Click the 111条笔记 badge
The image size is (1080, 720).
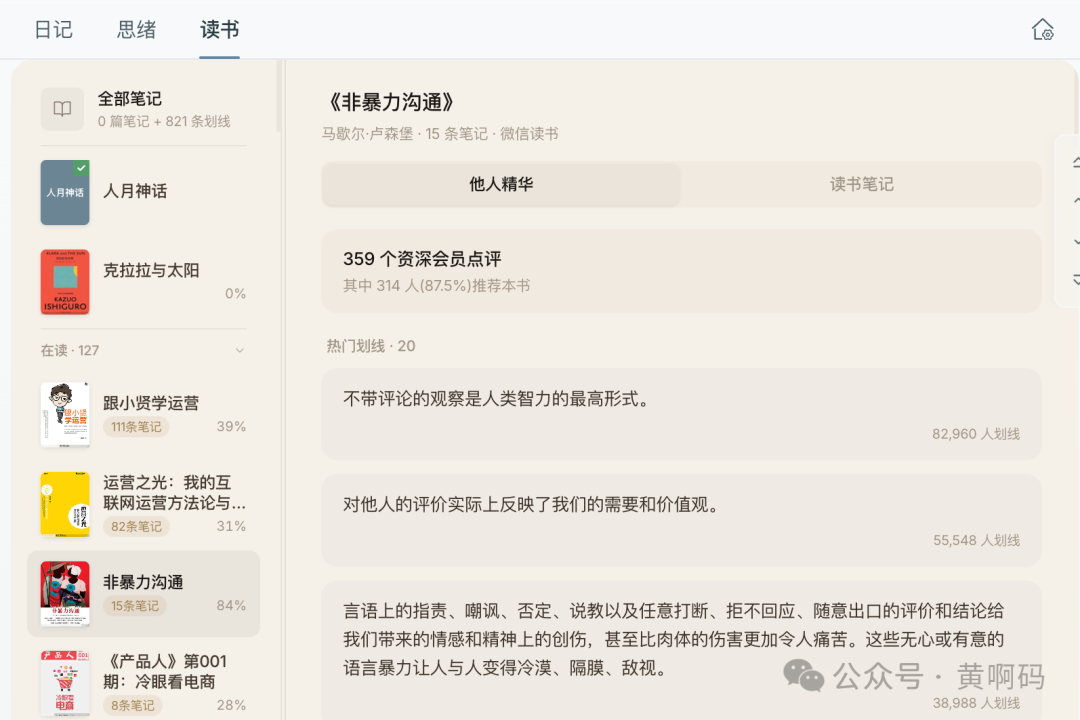pos(136,426)
